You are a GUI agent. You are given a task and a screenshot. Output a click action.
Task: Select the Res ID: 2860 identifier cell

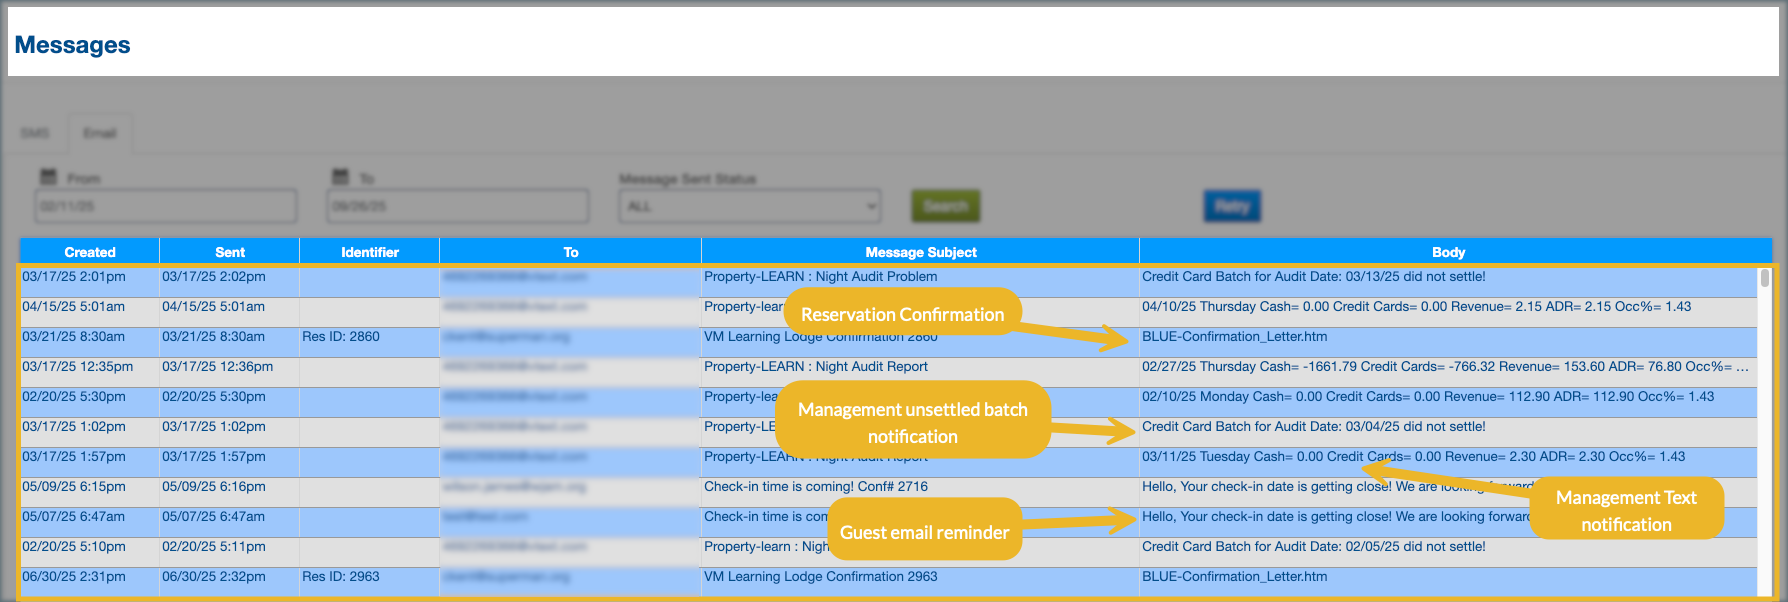coord(341,337)
